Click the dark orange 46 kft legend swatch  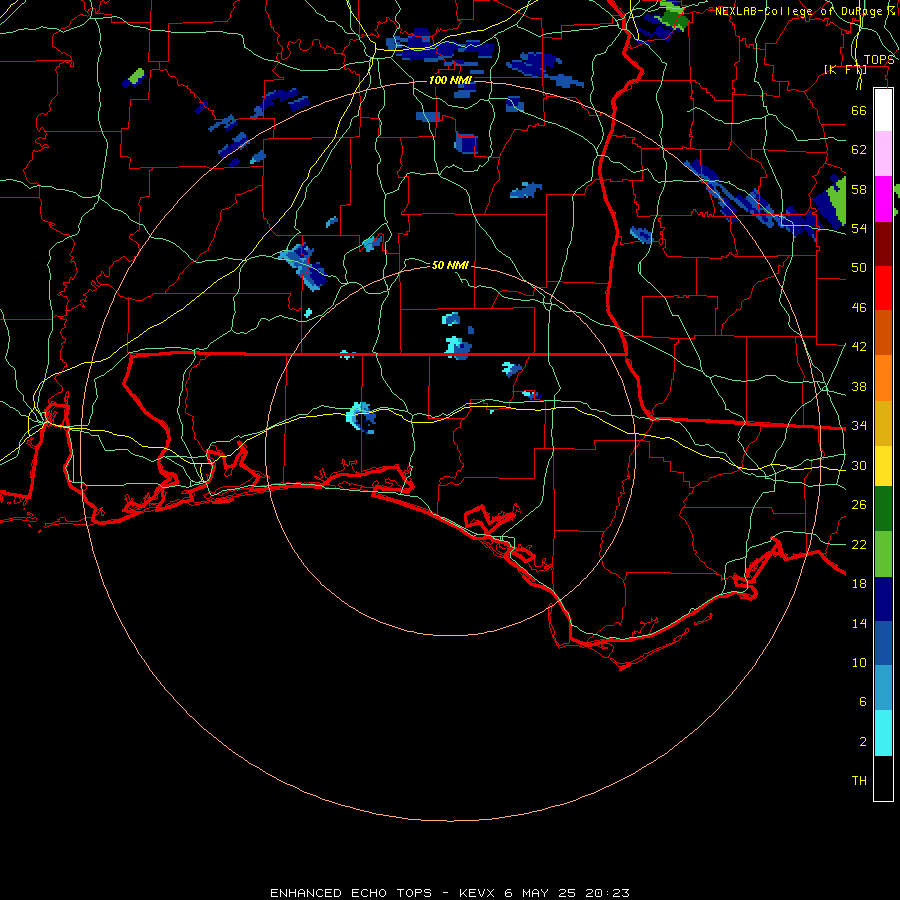pyautogui.click(x=883, y=332)
